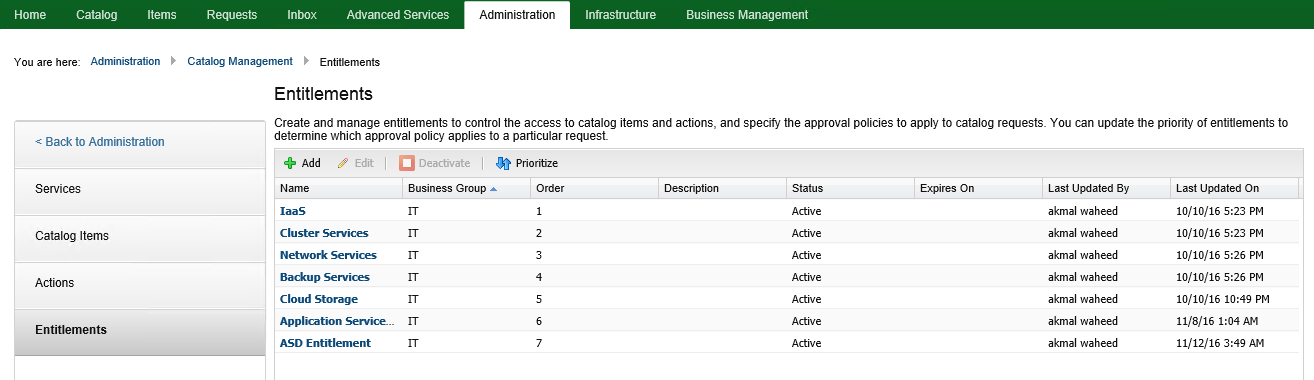Open the ASD Entitlement row link
Screen dimensions: 1314x380
coord(325,343)
